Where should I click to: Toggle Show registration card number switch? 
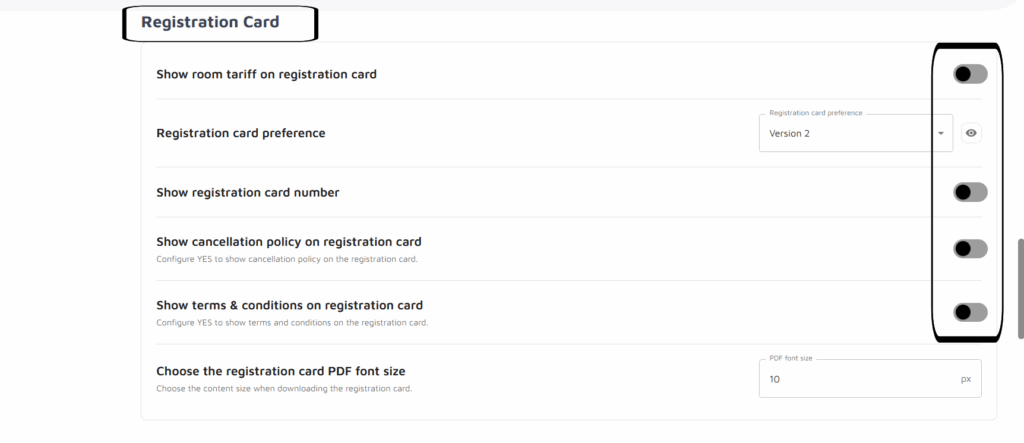969,192
